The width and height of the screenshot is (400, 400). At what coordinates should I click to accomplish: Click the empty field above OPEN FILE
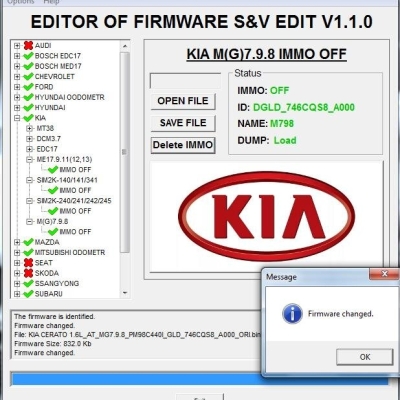click(185, 81)
